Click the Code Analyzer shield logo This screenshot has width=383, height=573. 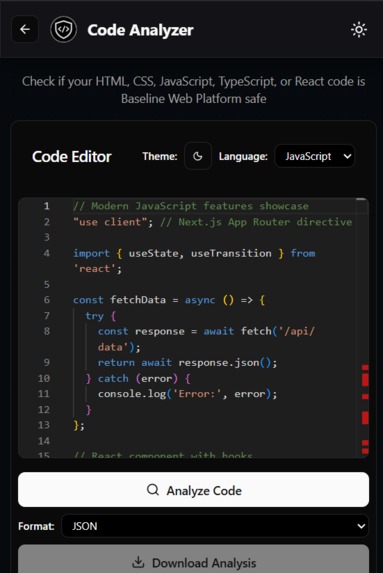(x=64, y=30)
